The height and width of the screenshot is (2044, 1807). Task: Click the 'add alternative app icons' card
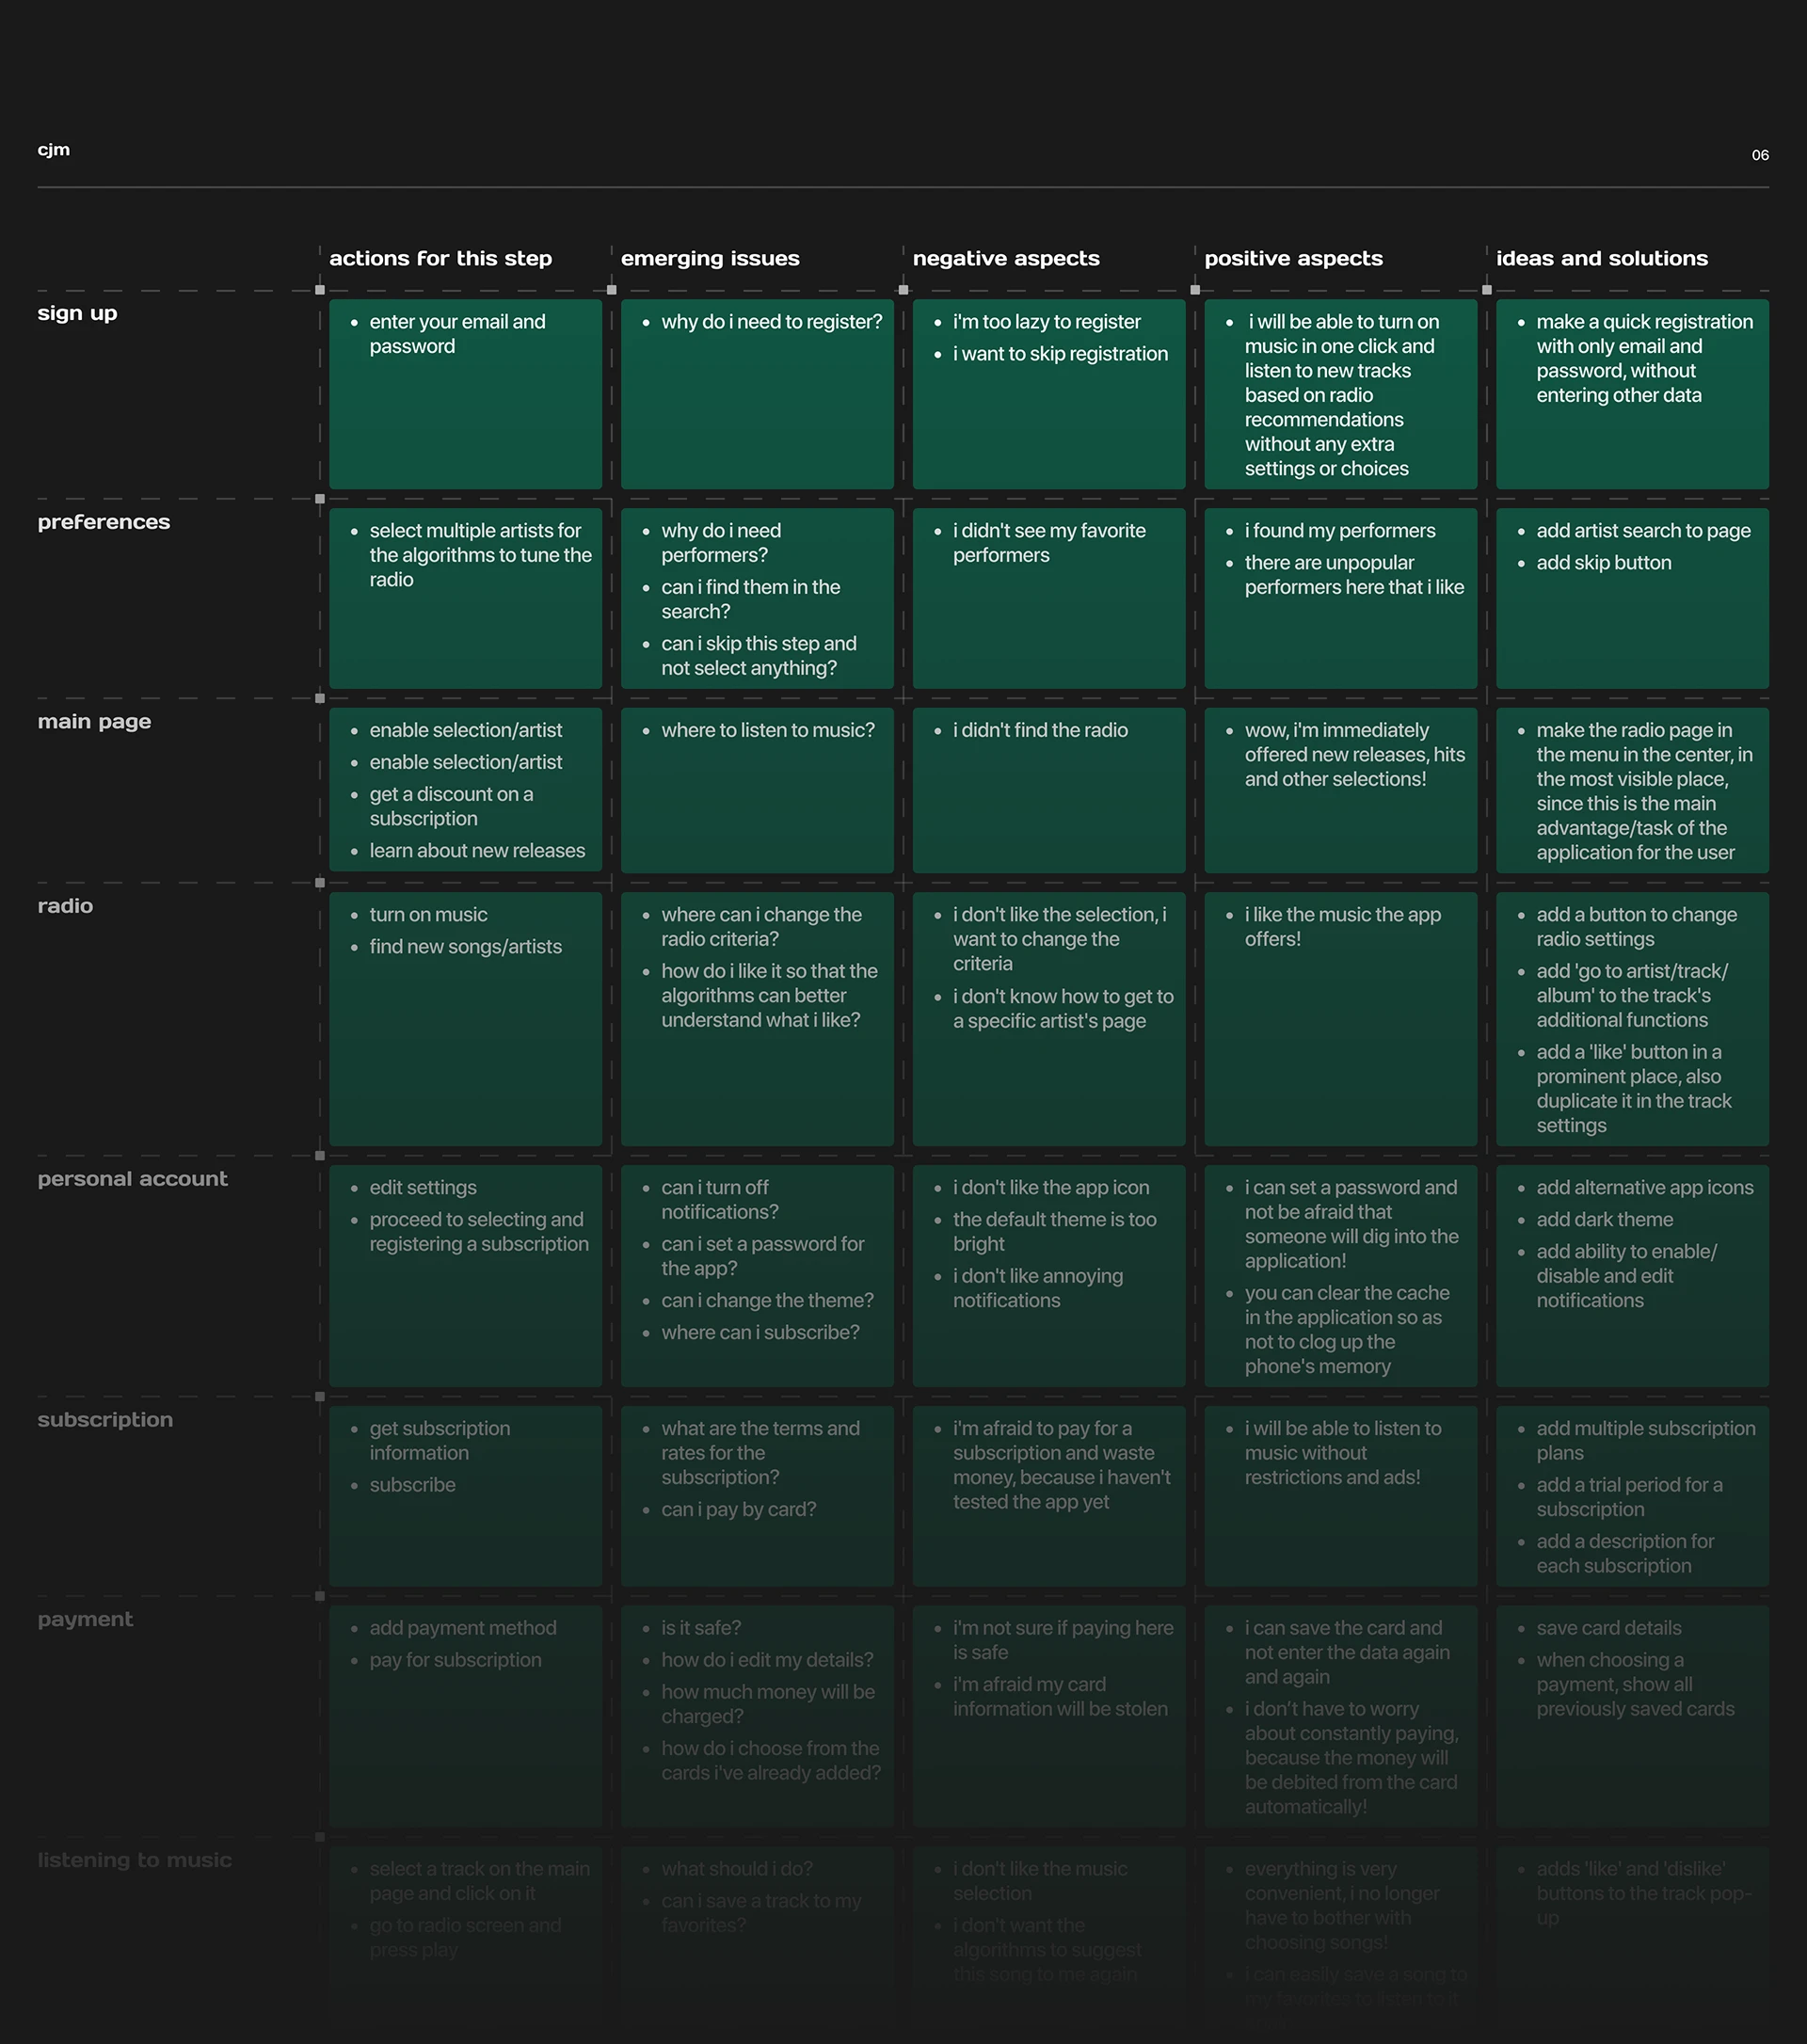click(x=1632, y=1275)
